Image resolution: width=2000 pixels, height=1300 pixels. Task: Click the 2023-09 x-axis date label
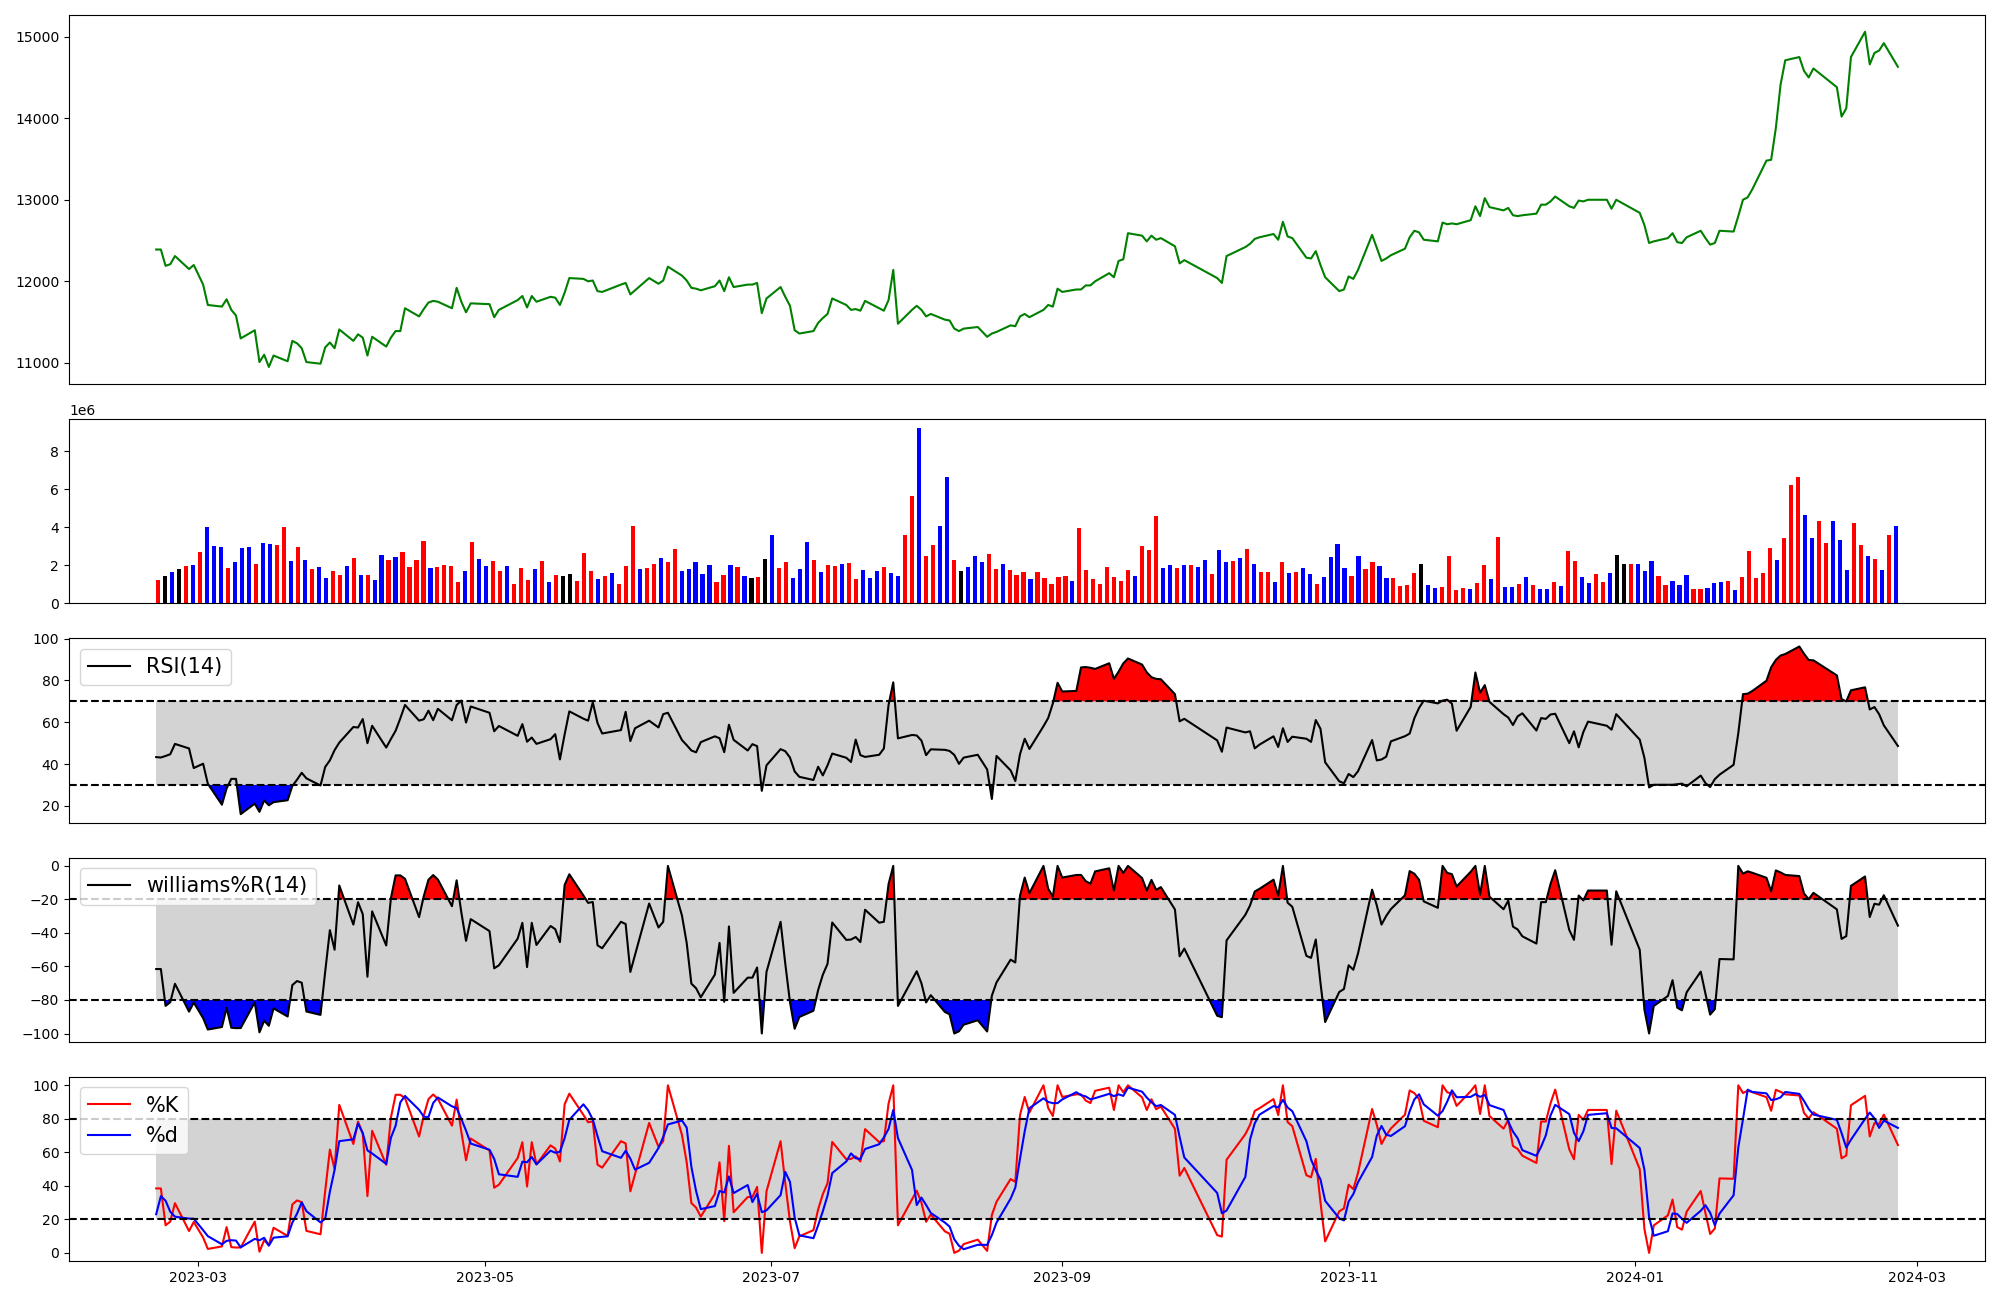pyautogui.click(x=1062, y=1277)
